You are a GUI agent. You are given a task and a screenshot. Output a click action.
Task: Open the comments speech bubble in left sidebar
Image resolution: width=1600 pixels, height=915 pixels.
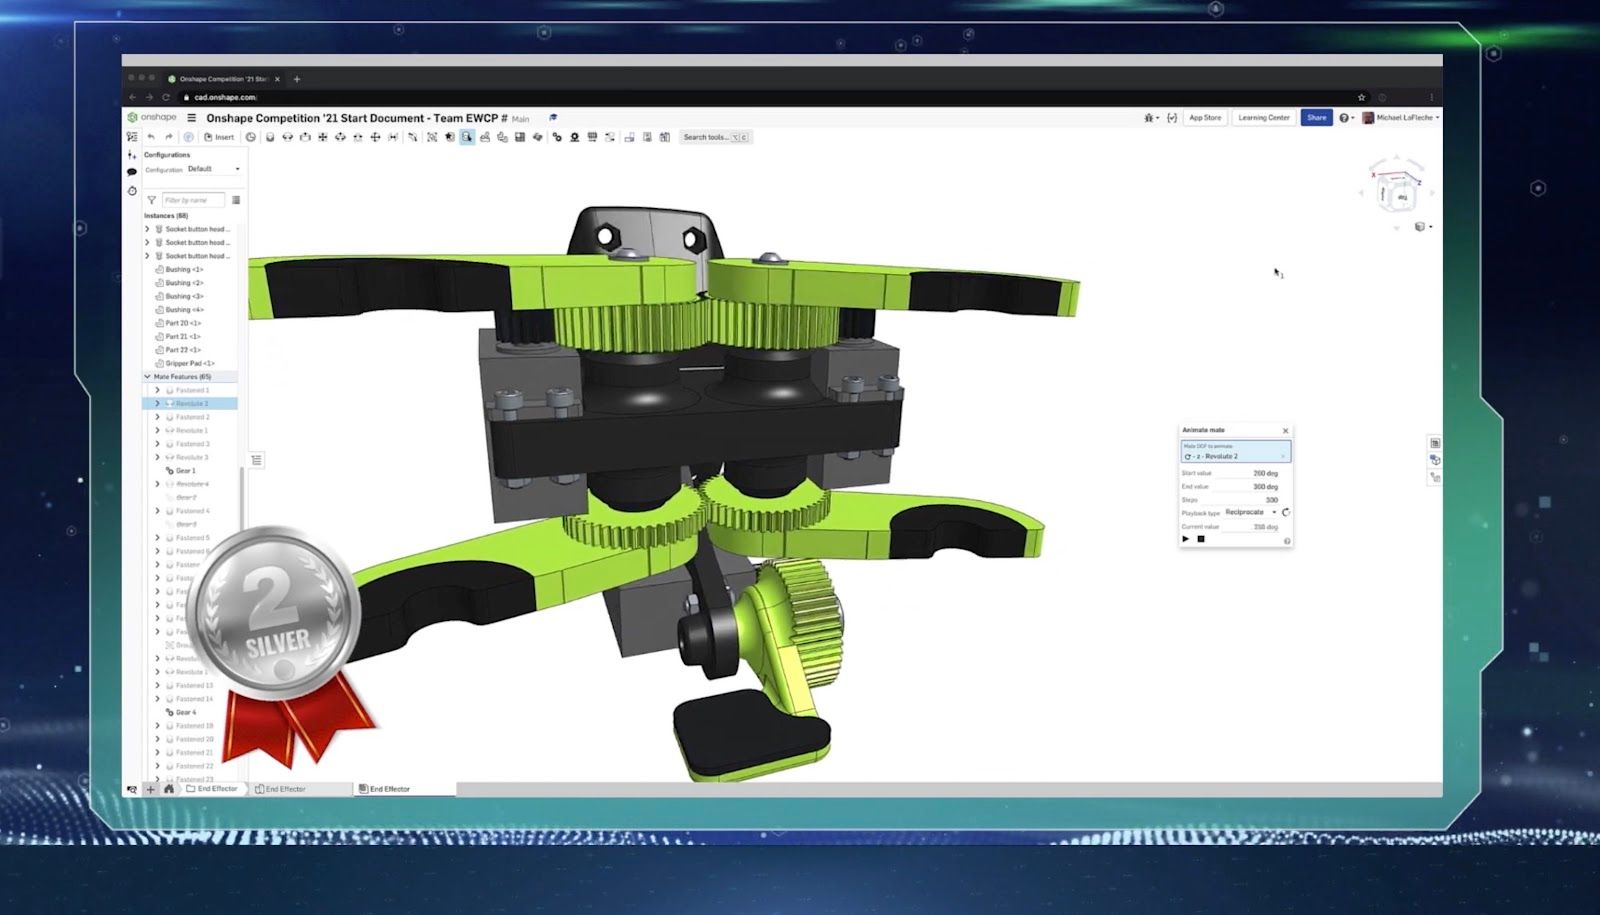tap(132, 172)
